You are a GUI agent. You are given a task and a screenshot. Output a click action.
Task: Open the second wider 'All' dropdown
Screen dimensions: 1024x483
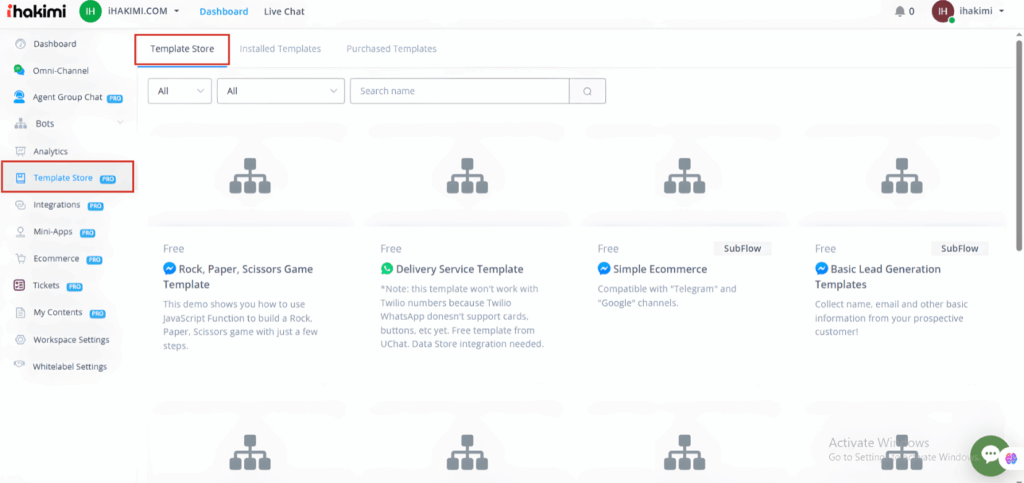(281, 91)
